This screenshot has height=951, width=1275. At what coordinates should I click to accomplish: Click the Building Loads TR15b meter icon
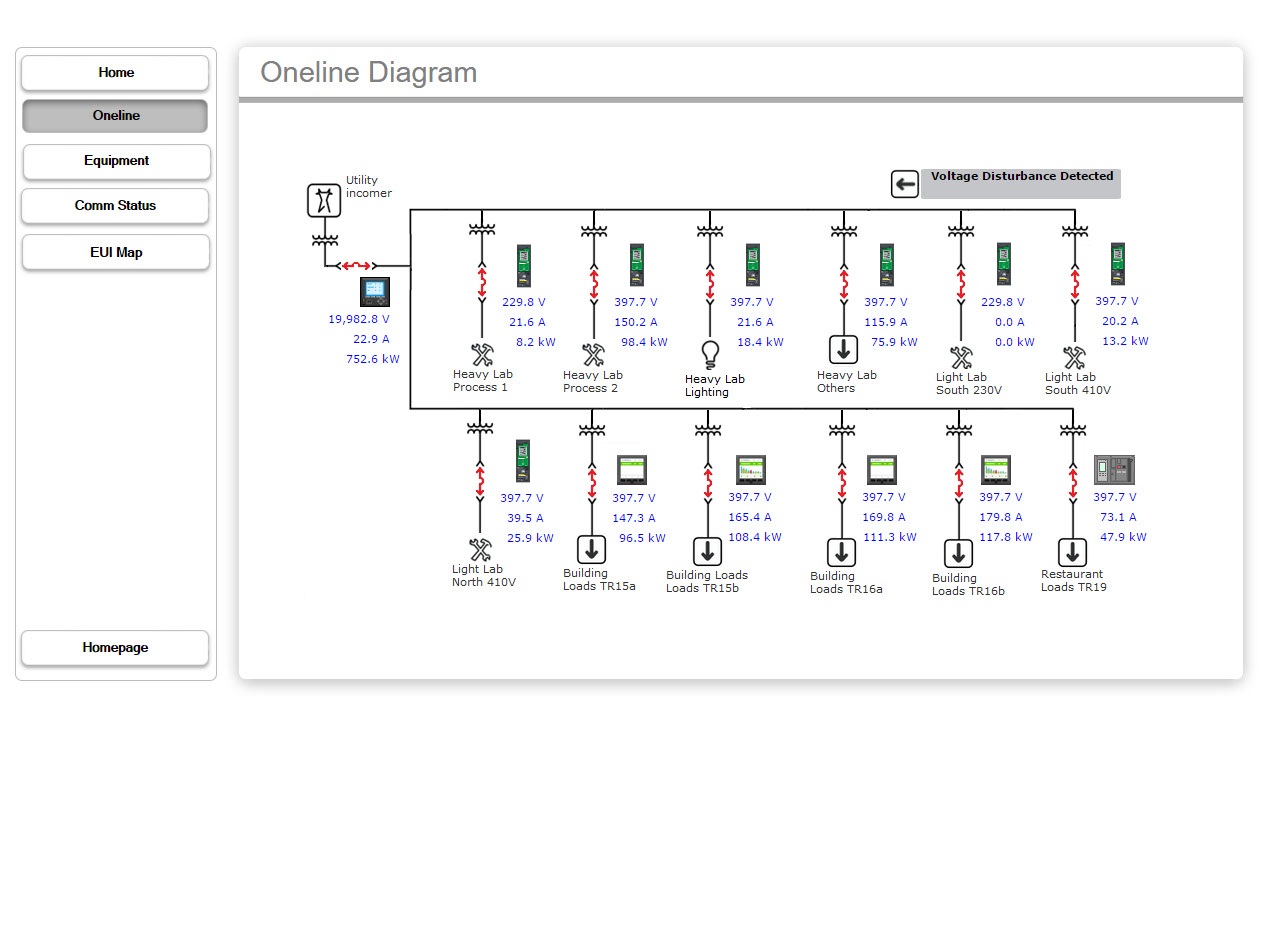tap(751, 469)
